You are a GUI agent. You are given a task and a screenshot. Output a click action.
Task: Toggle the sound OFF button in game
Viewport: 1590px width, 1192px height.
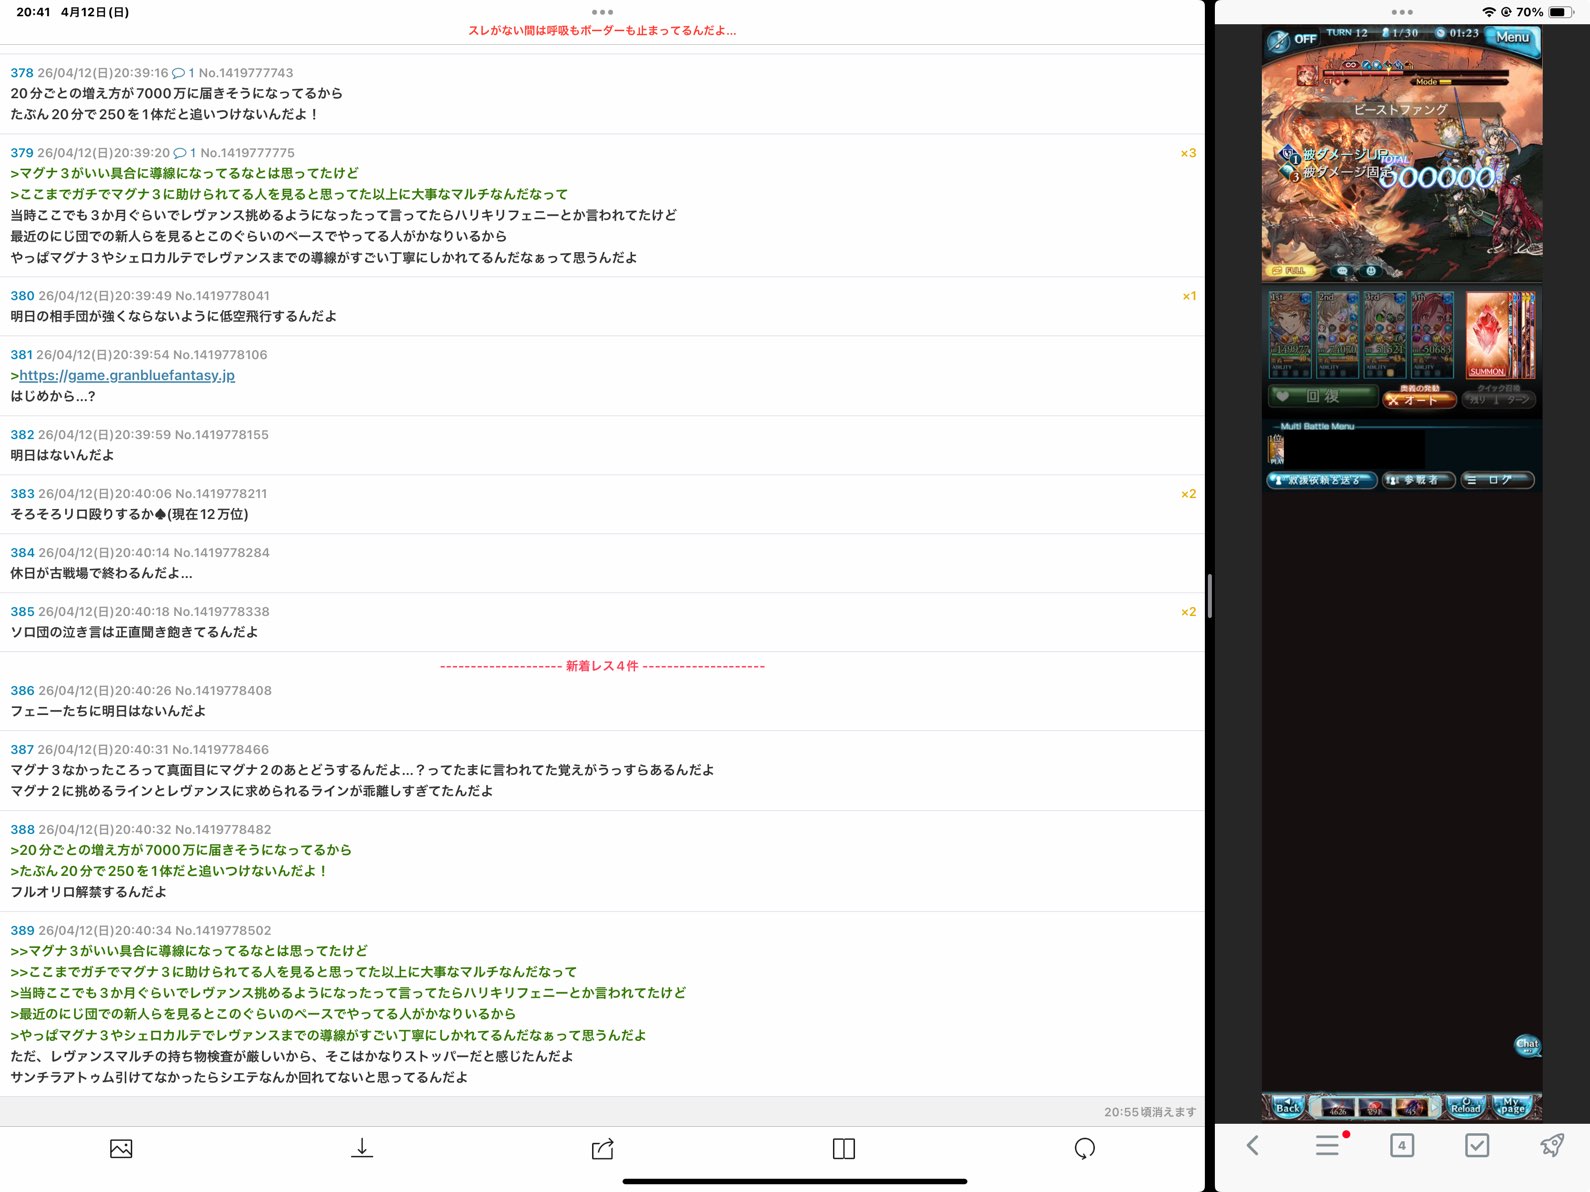click(x=1292, y=40)
